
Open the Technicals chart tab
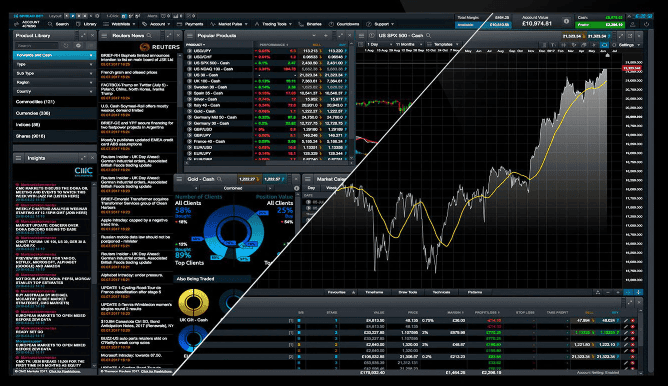(x=441, y=292)
